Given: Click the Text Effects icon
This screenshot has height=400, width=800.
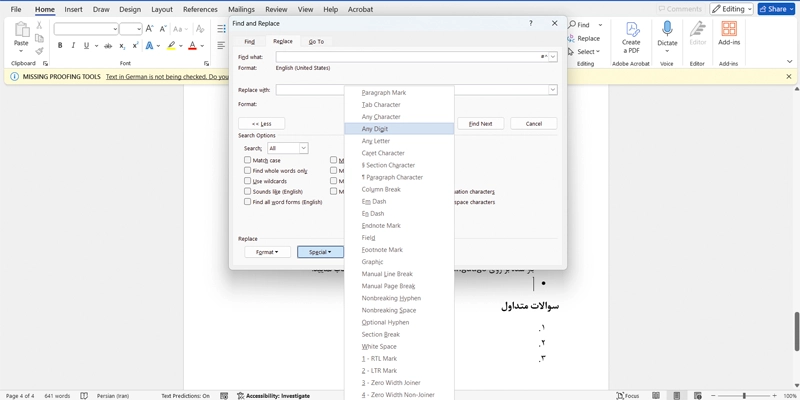Looking at the screenshot, I should point(149,45).
